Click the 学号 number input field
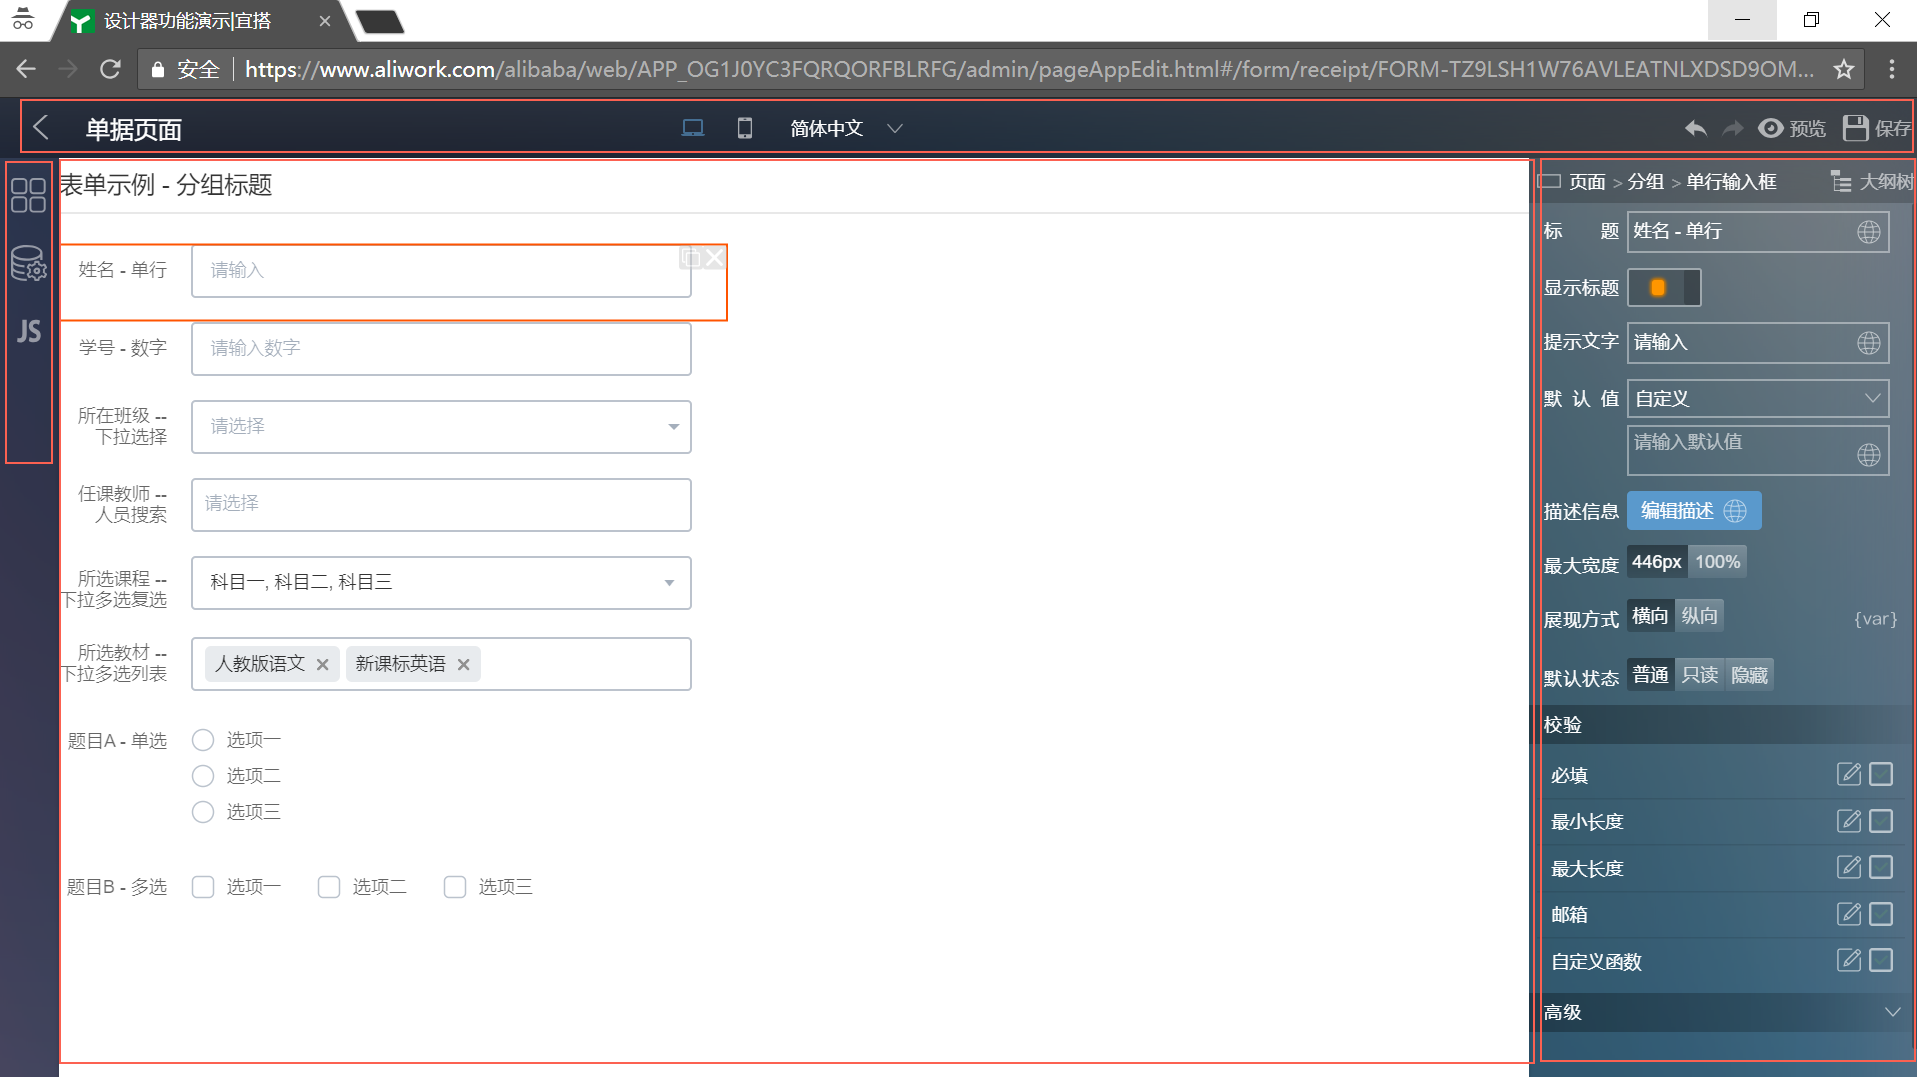This screenshot has width=1917, height=1077. (x=441, y=349)
